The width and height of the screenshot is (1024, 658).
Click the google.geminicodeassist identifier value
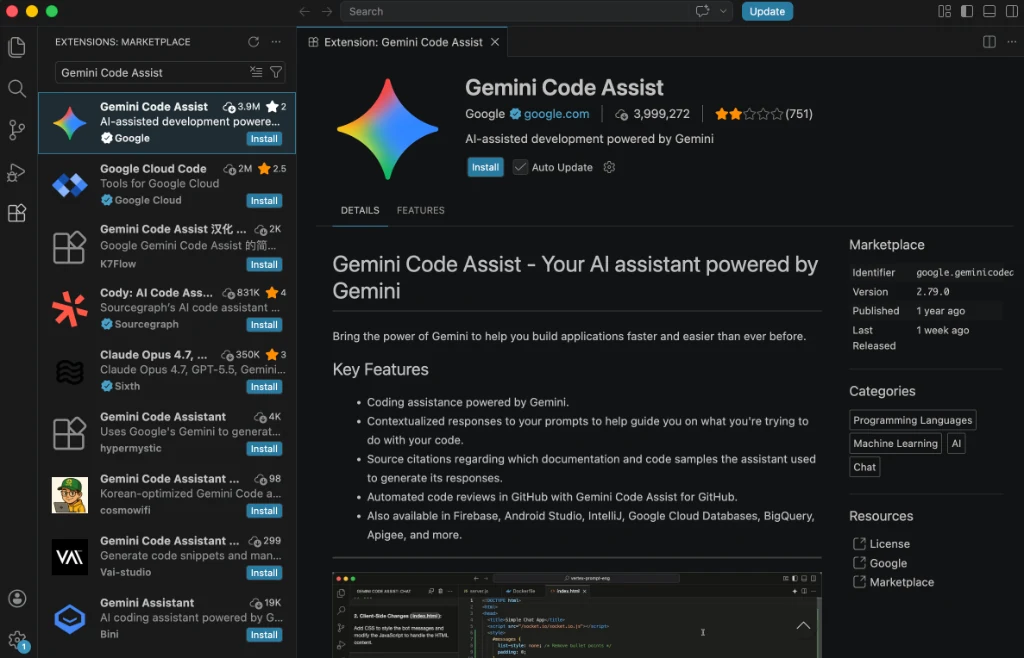point(965,272)
